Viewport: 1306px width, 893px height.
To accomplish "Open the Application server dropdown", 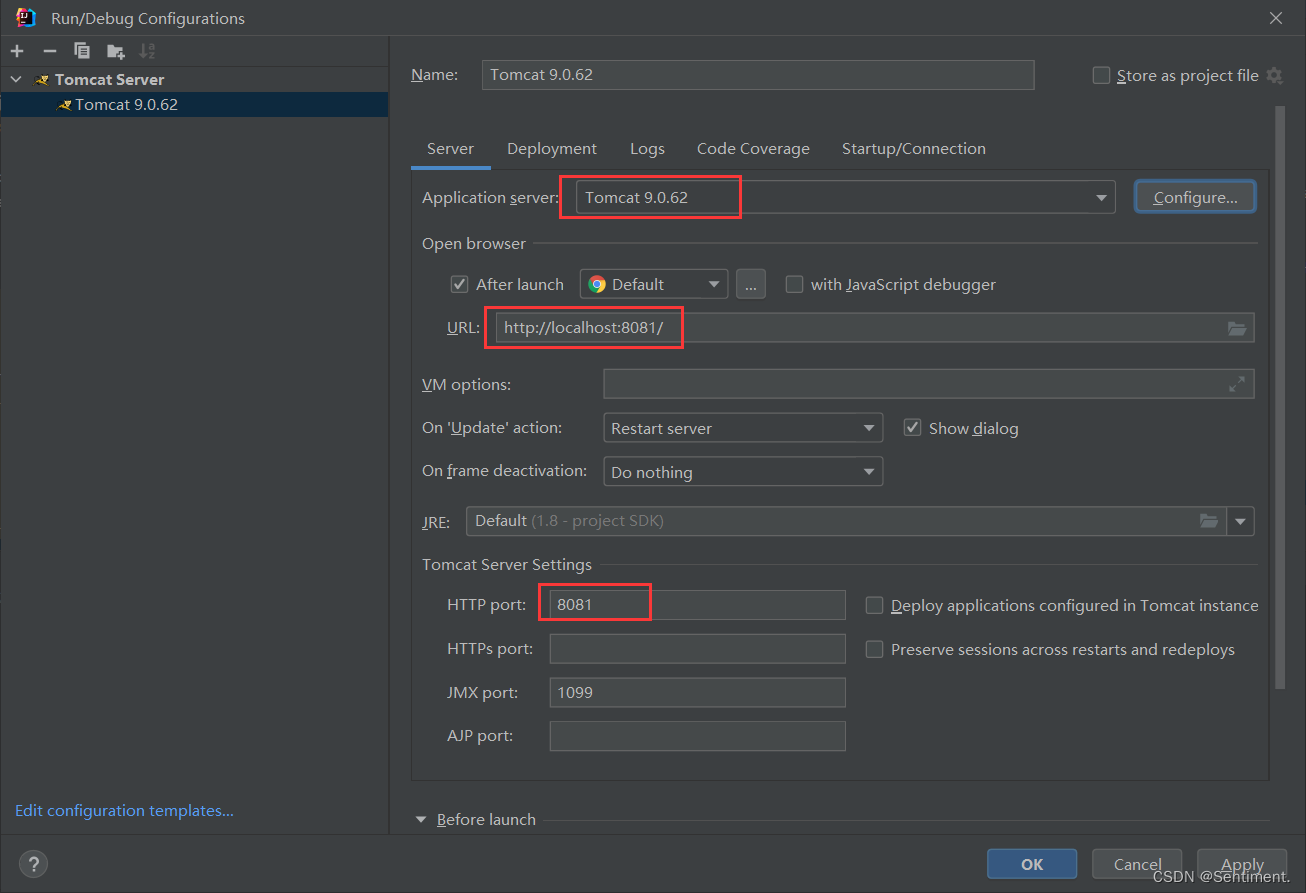I will click(845, 197).
